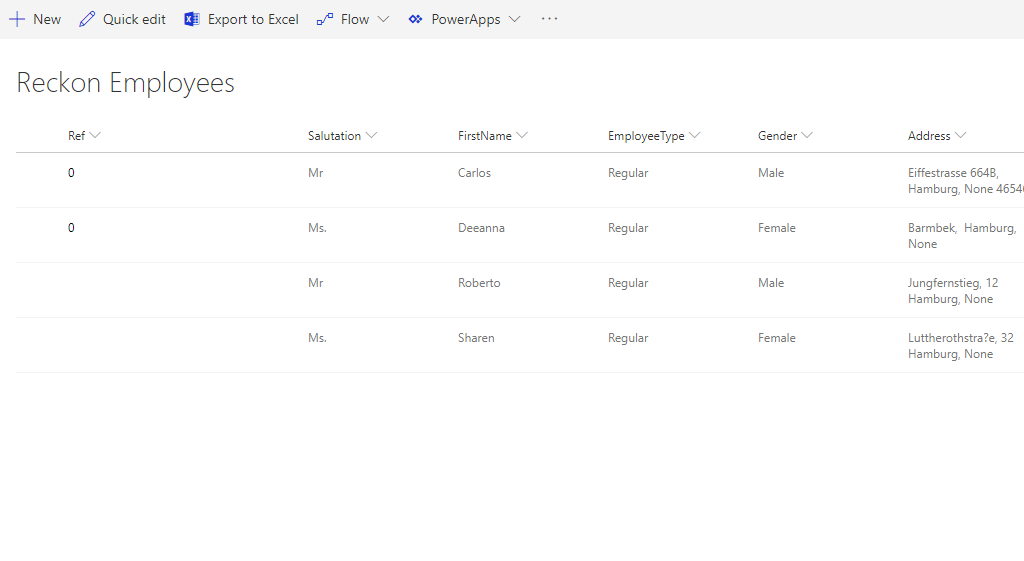Click the Reckon Employees list title
This screenshot has width=1024, height=561.
point(125,82)
